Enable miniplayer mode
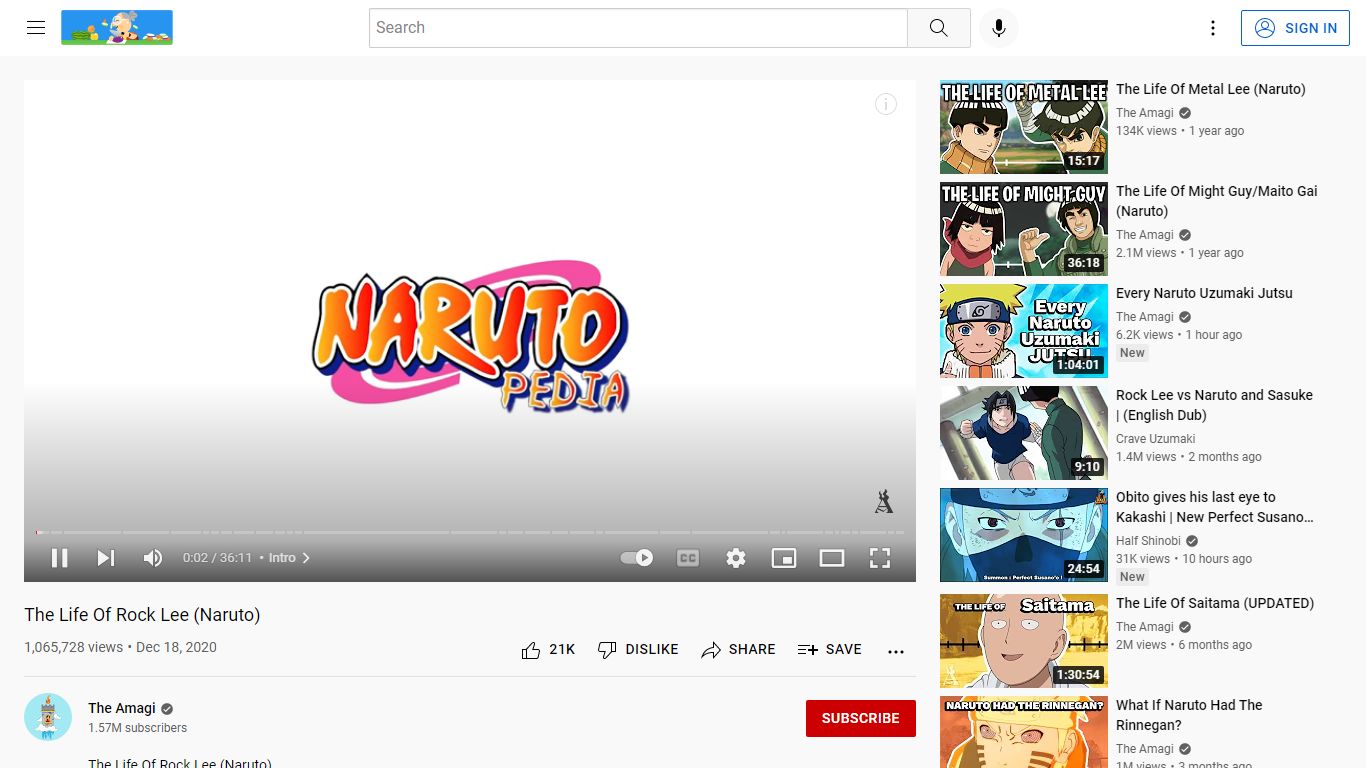 coord(784,558)
